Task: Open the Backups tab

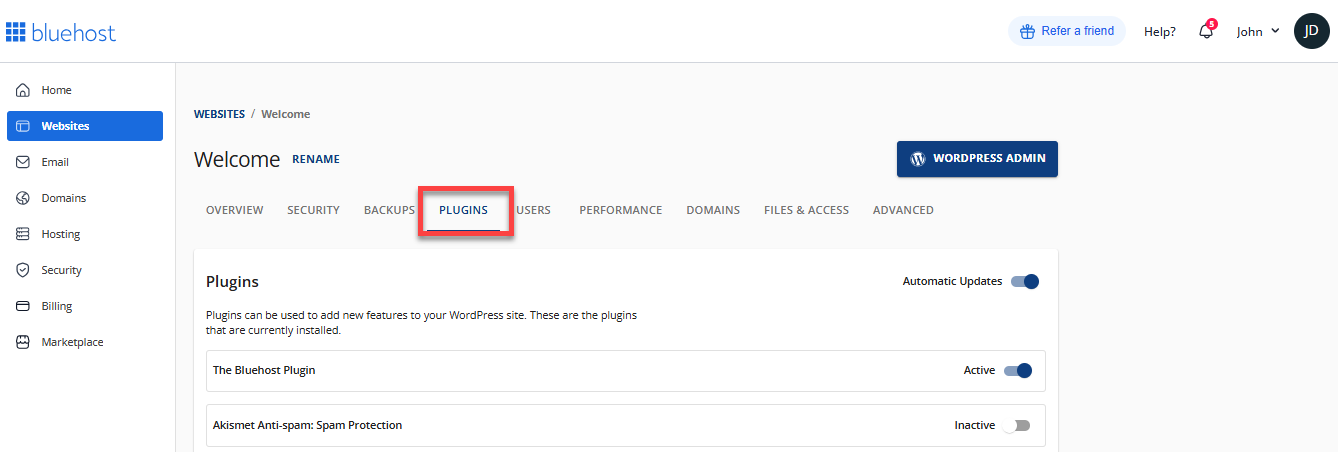Action: pos(389,210)
